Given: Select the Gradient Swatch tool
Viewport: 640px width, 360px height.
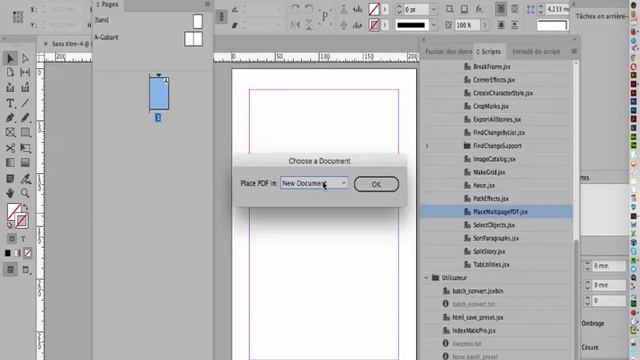Looking at the screenshot, I should point(10,162).
